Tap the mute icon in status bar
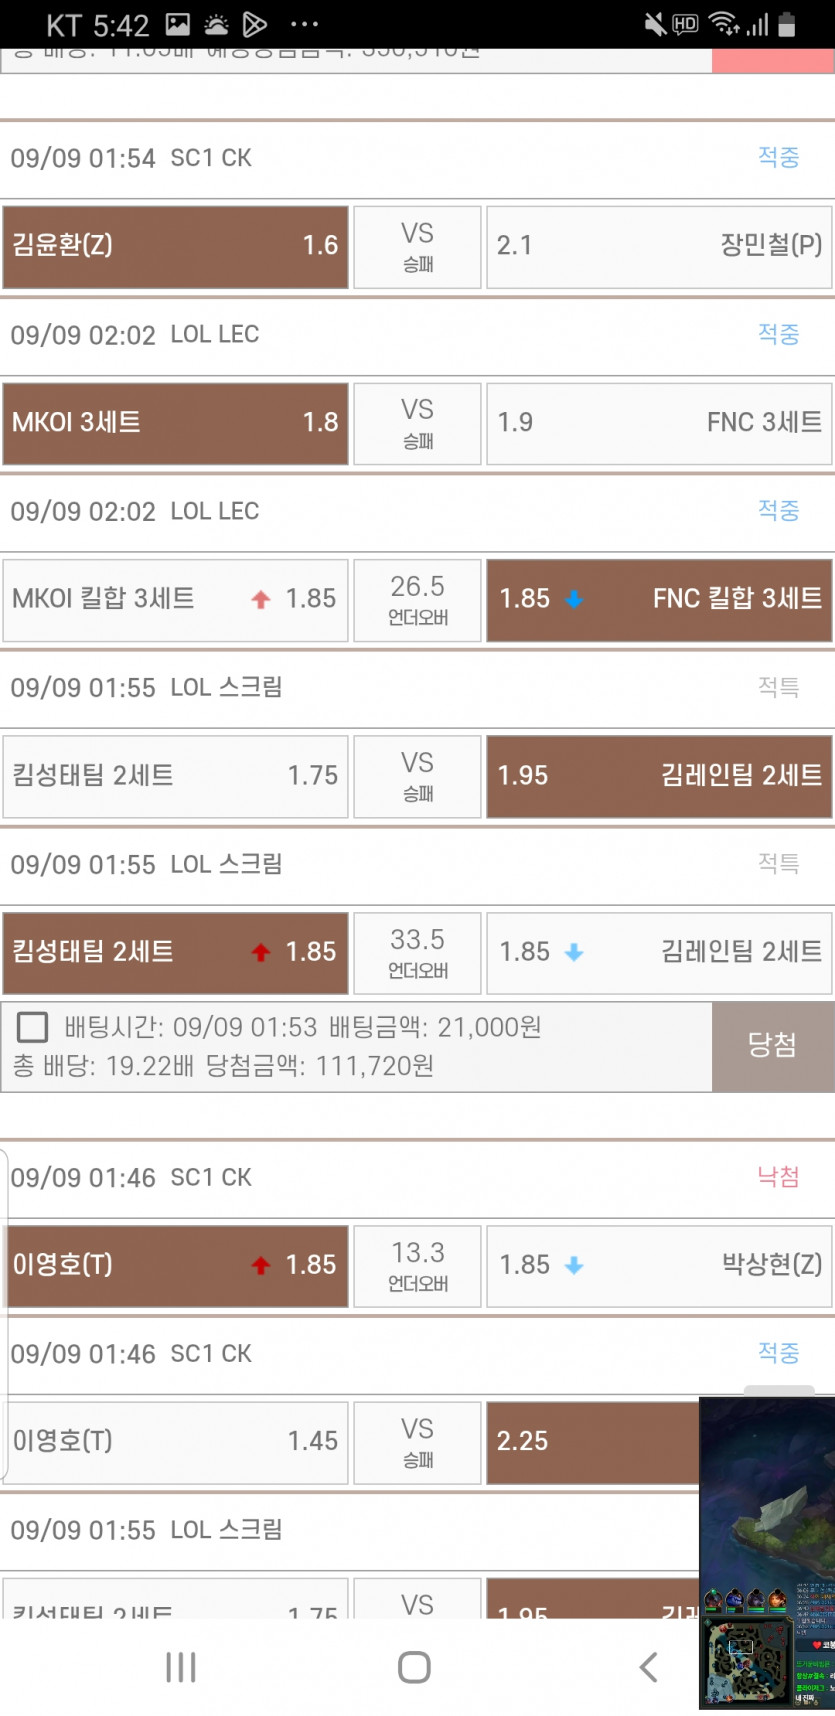Viewport: 835px width, 1716px height. click(655, 24)
